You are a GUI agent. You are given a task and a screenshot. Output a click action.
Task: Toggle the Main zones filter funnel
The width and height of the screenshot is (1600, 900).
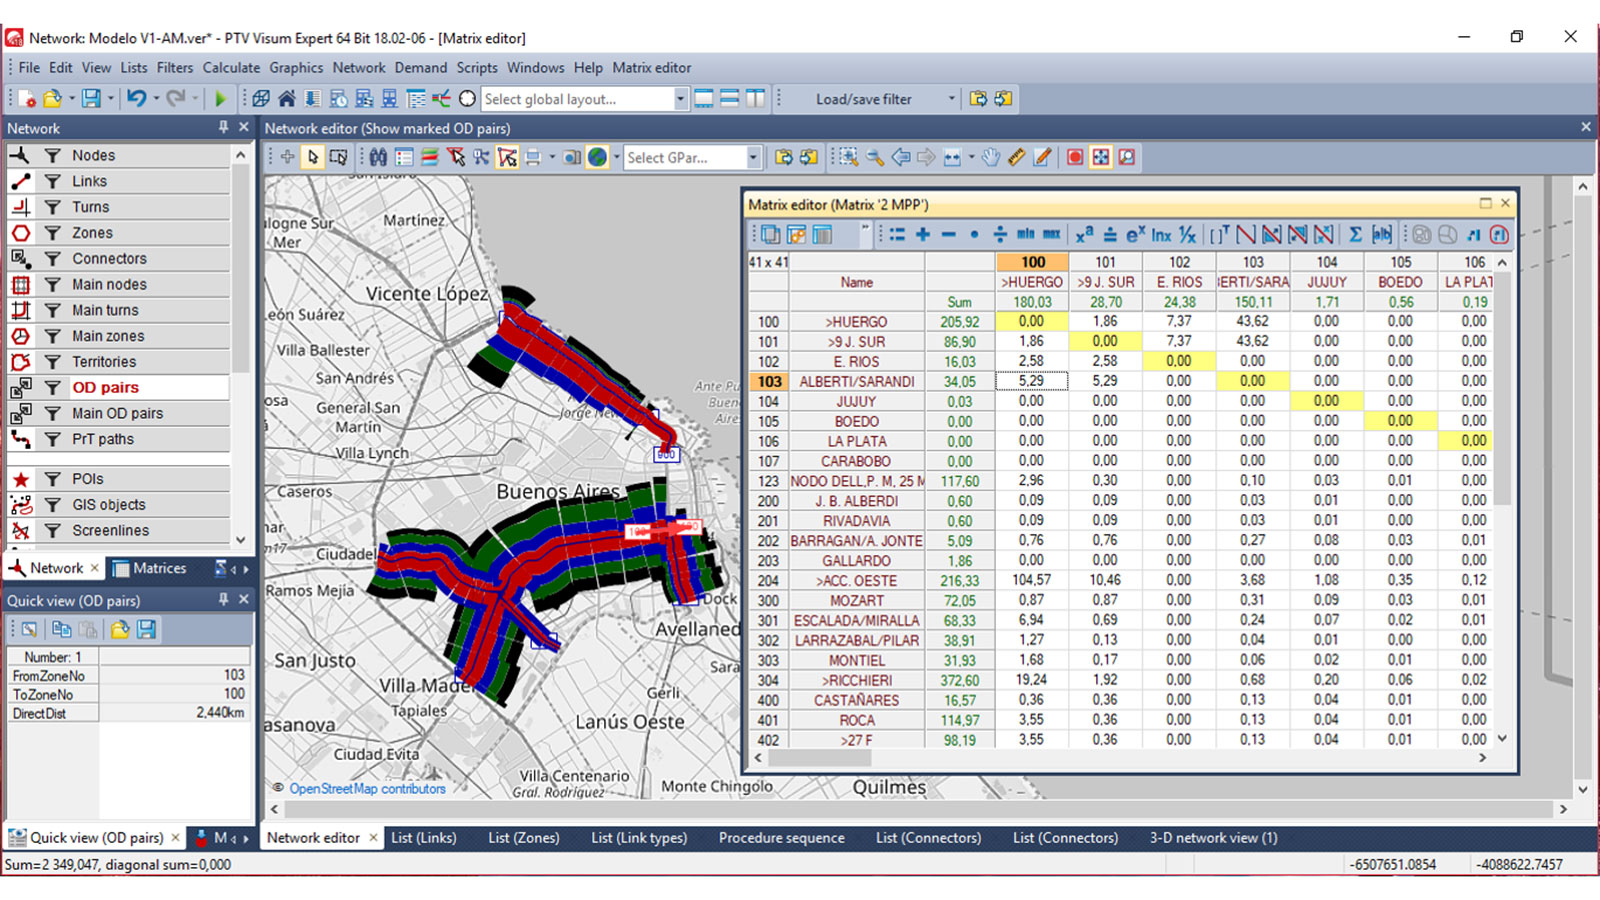[52, 336]
